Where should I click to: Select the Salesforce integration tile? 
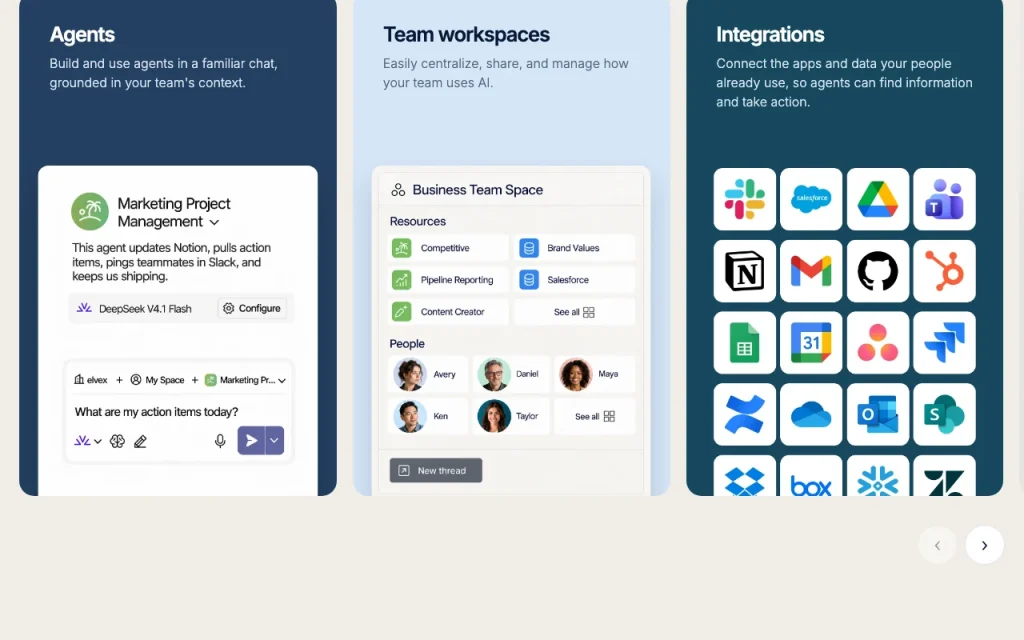pos(811,199)
